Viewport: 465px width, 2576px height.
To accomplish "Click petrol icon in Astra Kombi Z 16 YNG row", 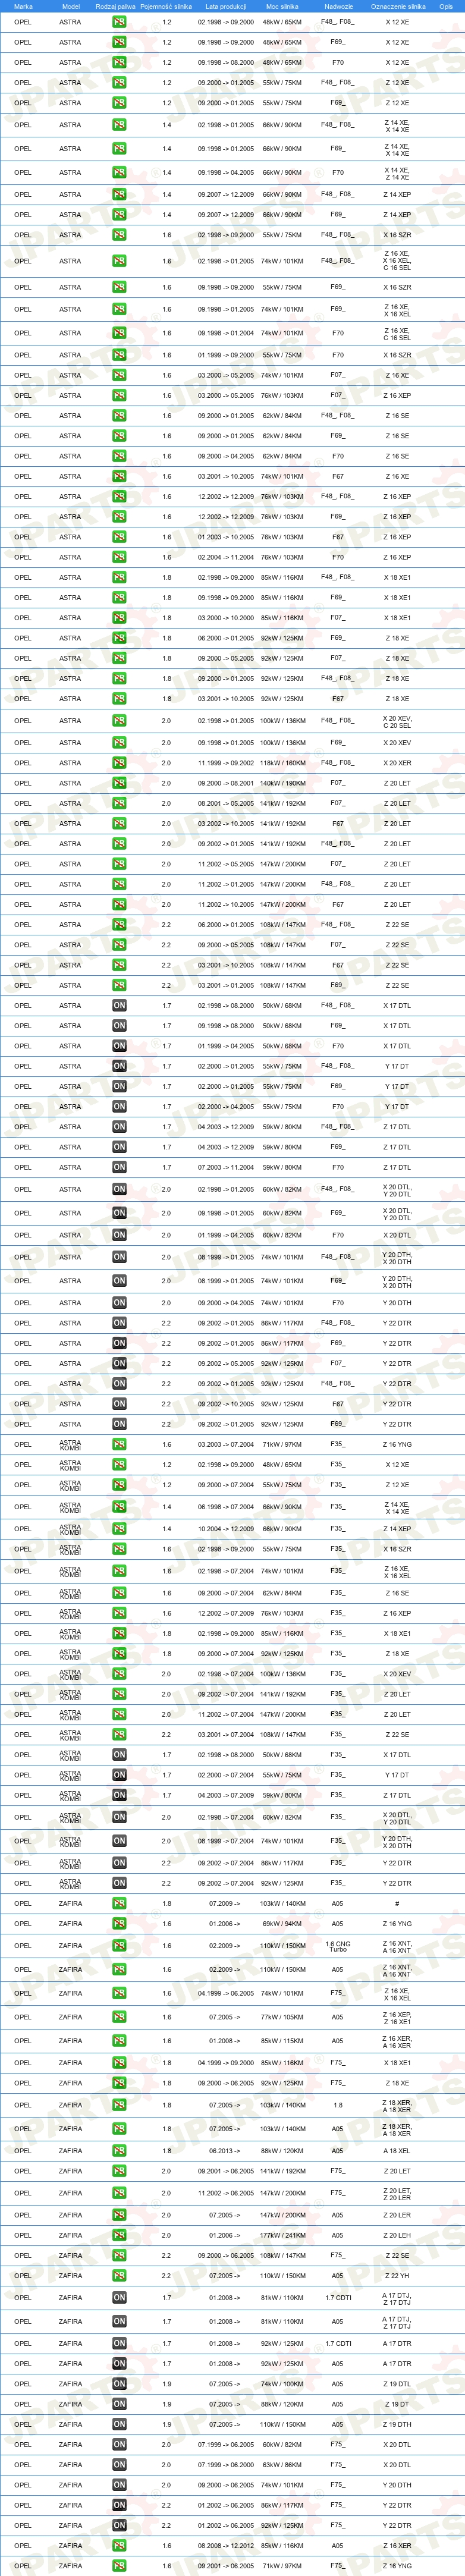I will (x=119, y=1444).
